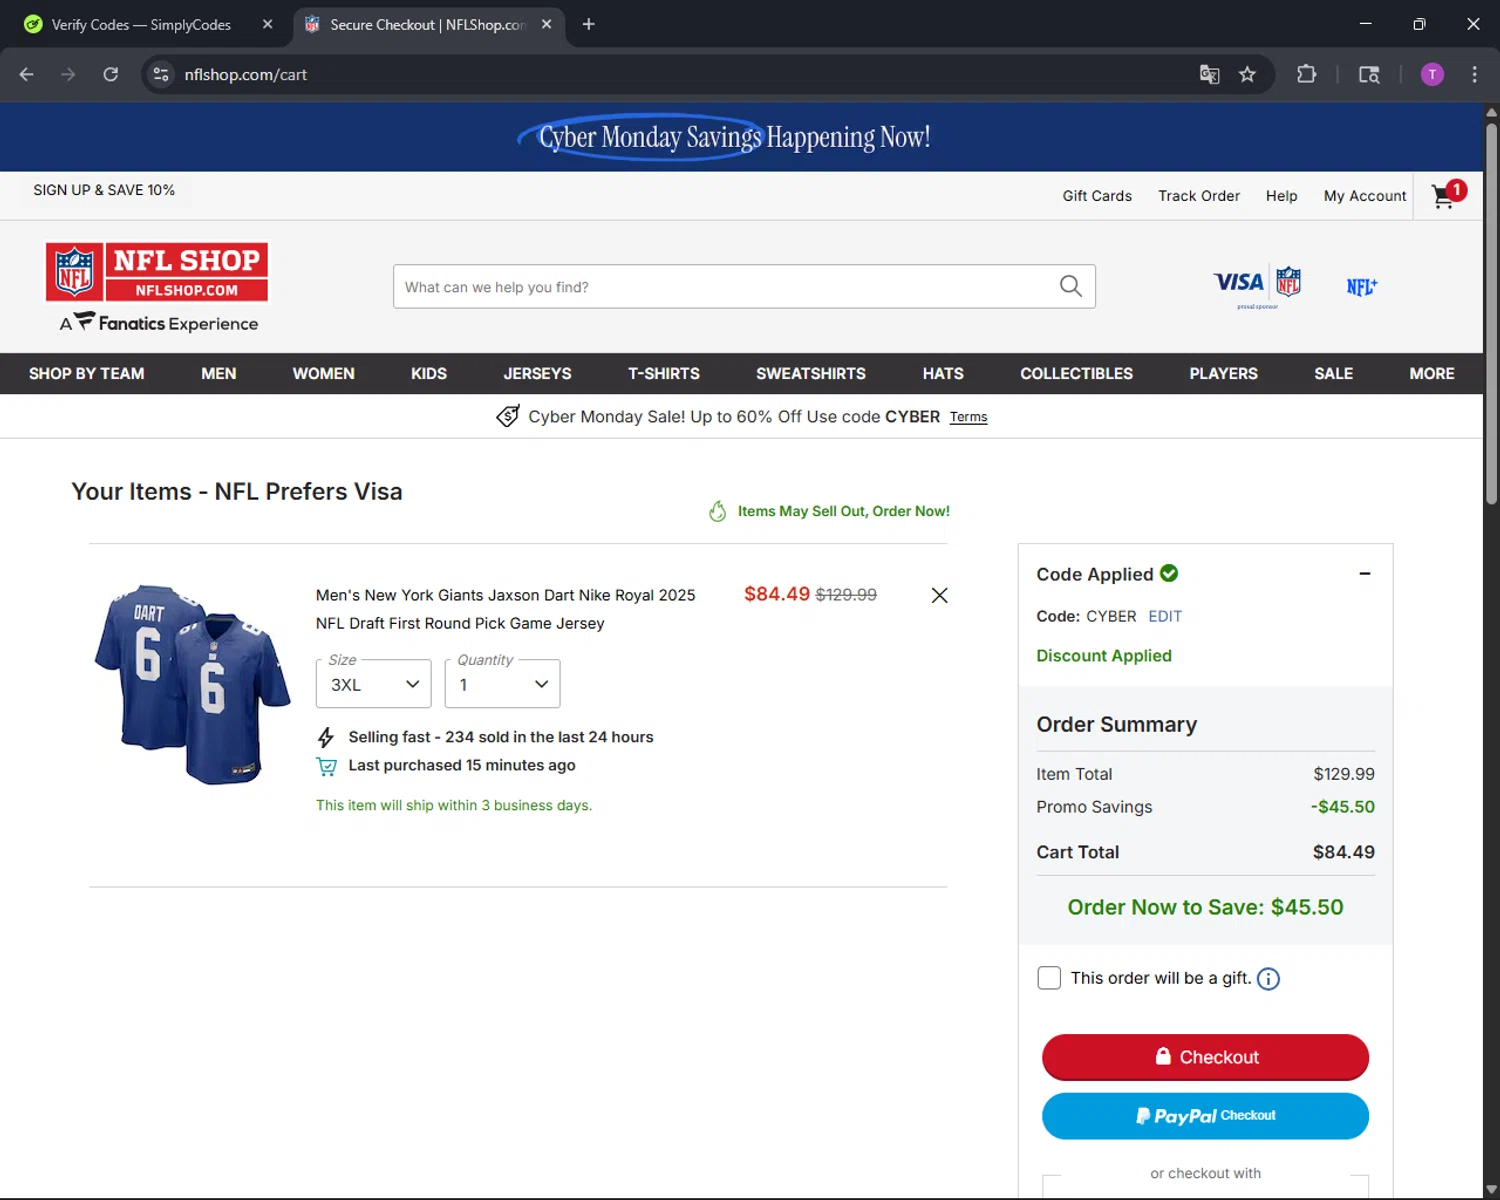Image resolution: width=1500 pixels, height=1200 pixels.
Task: Open the PLAYERS menu
Action: click(x=1224, y=374)
